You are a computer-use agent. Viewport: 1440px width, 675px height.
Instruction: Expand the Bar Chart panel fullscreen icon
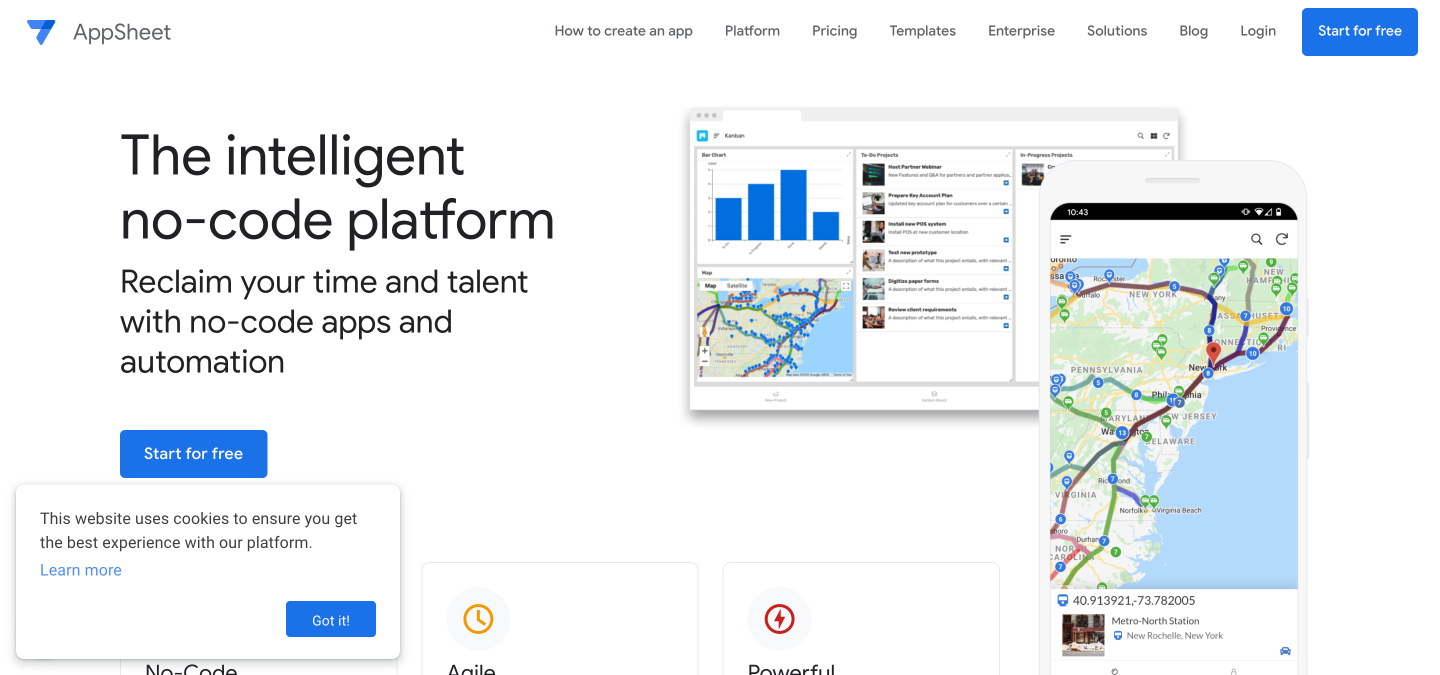pos(849,155)
